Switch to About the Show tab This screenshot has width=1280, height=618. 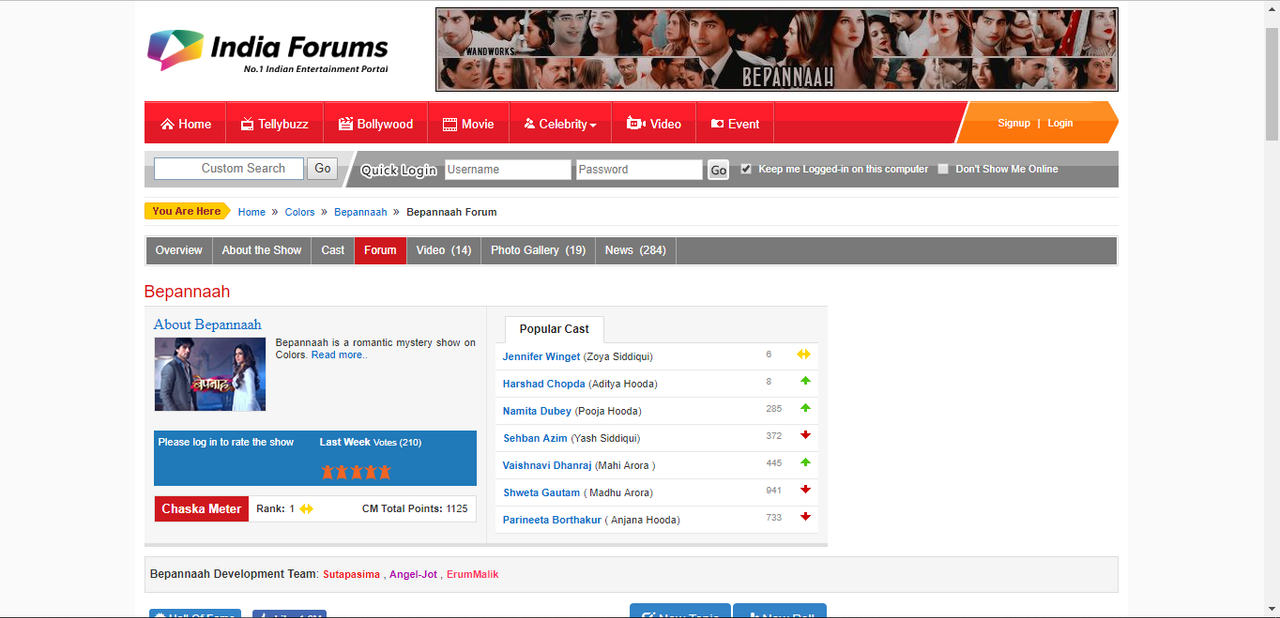pyautogui.click(x=262, y=250)
